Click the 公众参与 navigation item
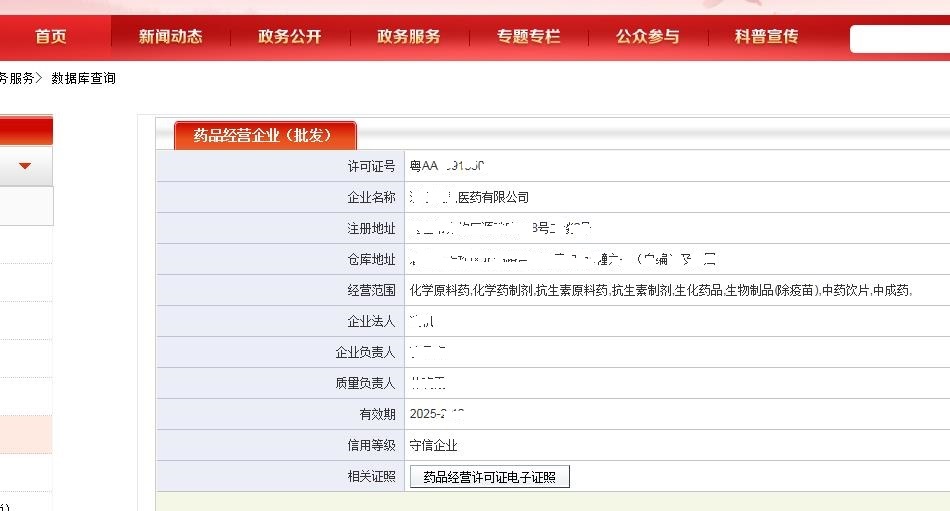Screen dimensions: 950x511 [647, 37]
